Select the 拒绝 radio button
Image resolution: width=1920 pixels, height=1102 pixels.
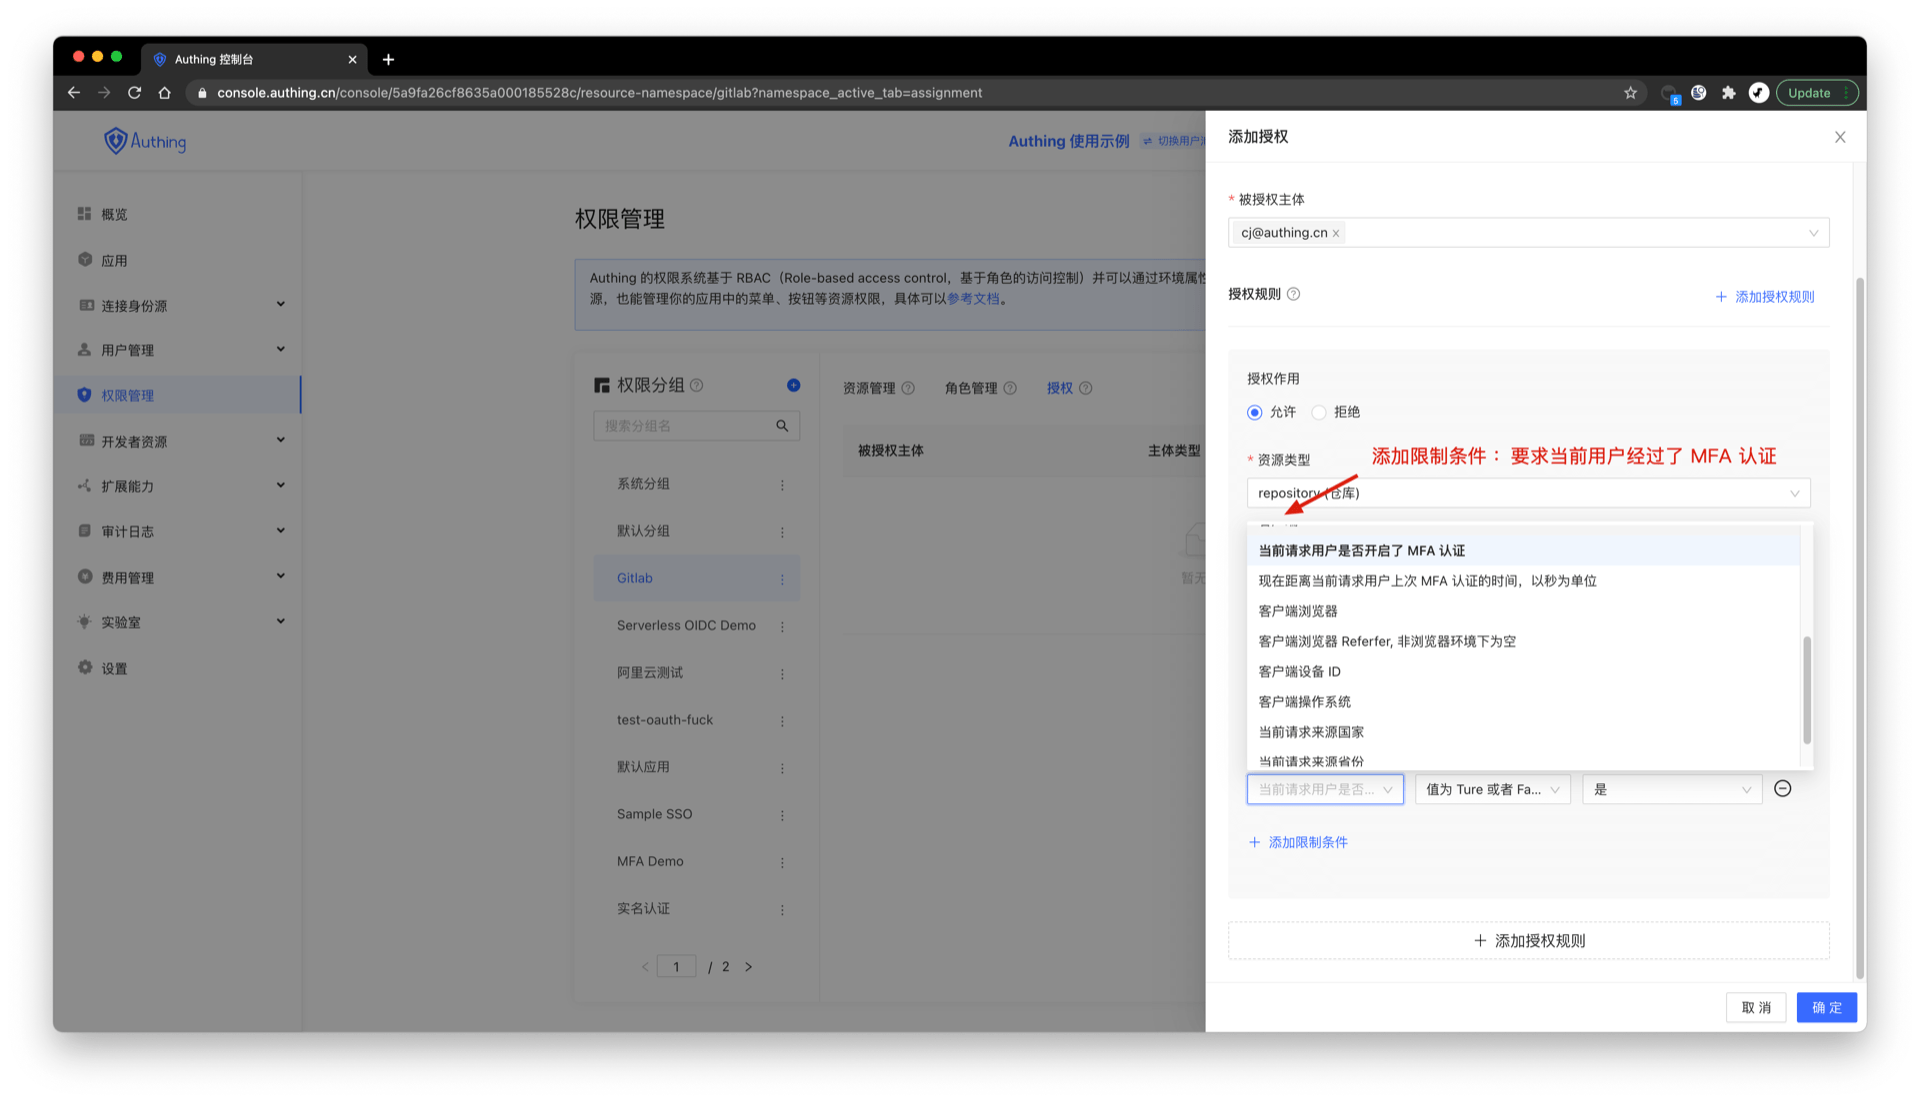[1319, 412]
